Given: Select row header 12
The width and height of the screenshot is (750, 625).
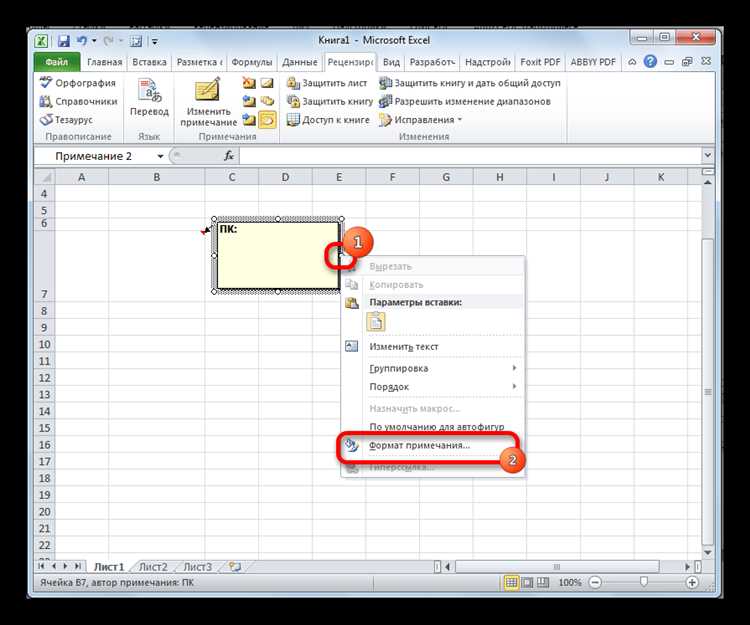Looking at the screenshot, I should click(44, 378).
